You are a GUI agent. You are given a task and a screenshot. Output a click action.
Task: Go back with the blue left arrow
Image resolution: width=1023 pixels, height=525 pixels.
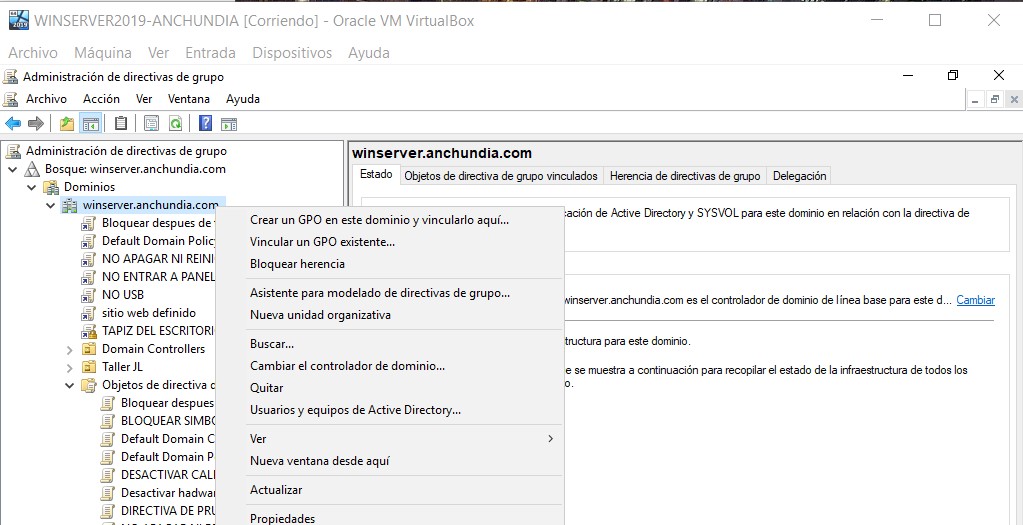pyautogui.click(x=12, y=123)
